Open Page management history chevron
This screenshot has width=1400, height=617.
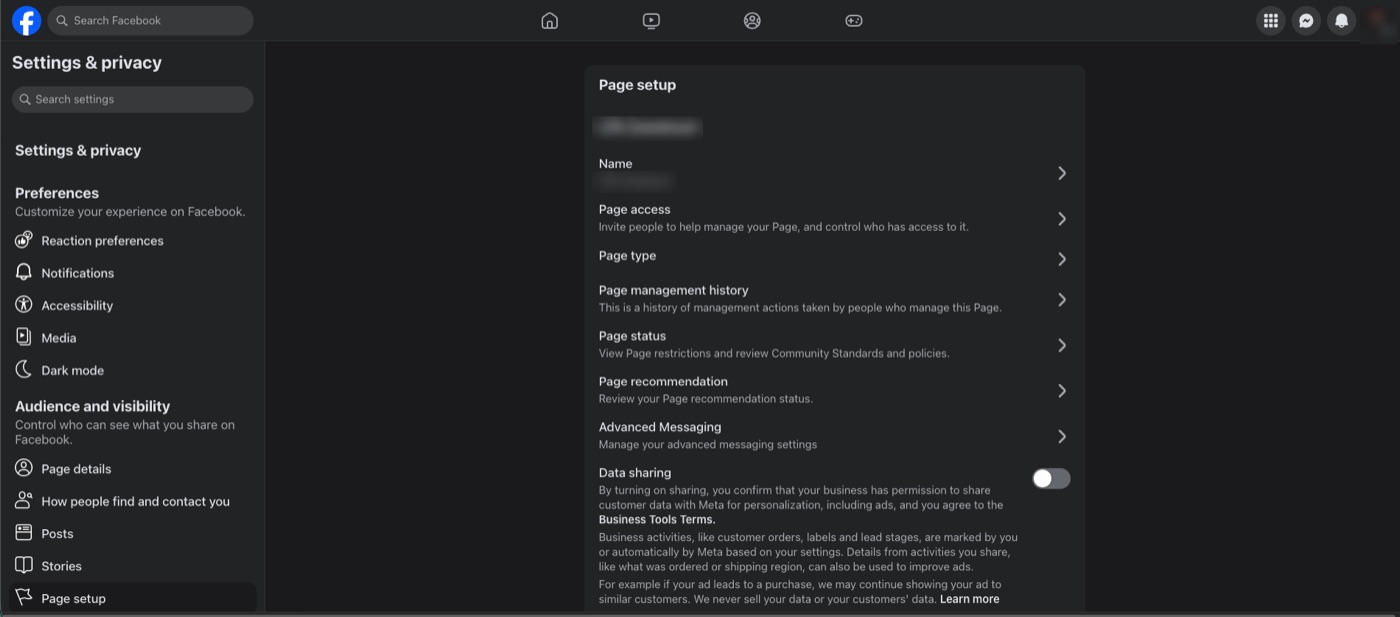pyautogui.click(x=1062, y=299)
